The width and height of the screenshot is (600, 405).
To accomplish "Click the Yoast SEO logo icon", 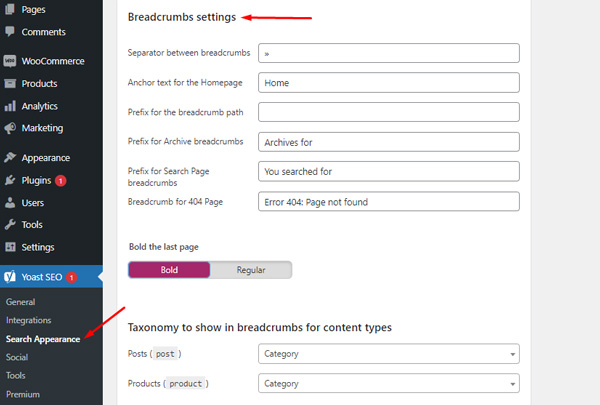I will (10, 276).
